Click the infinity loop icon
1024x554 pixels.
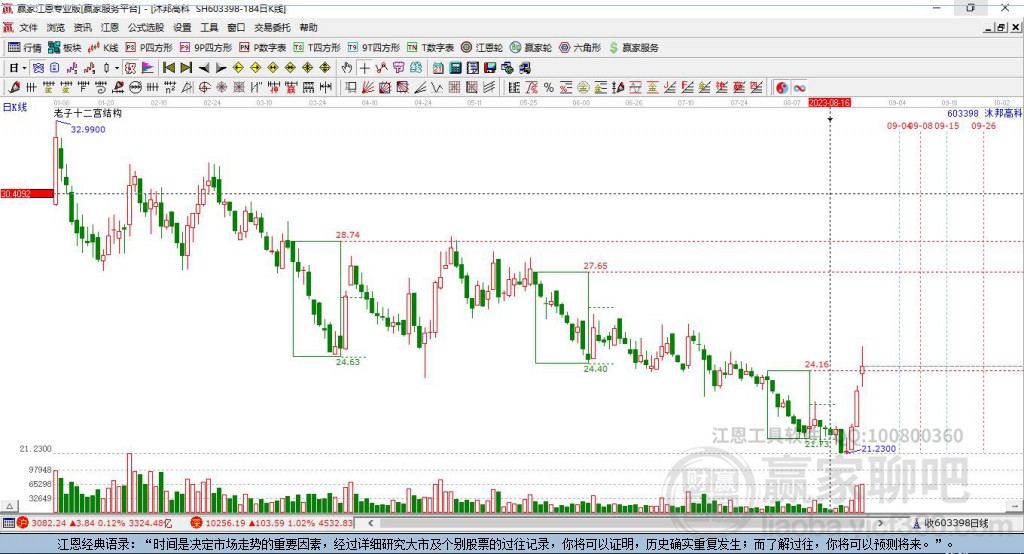pos(799,88)
